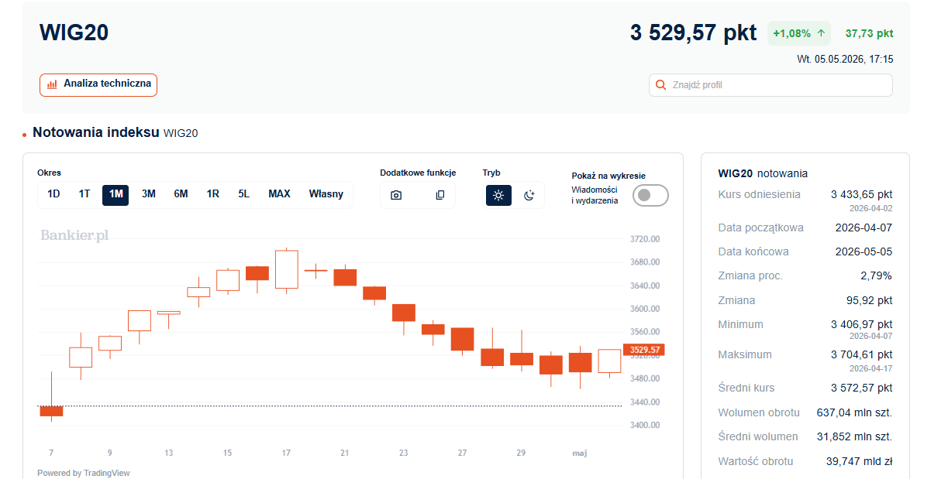Click the 3400.00 axis label

tap(644, 425)
